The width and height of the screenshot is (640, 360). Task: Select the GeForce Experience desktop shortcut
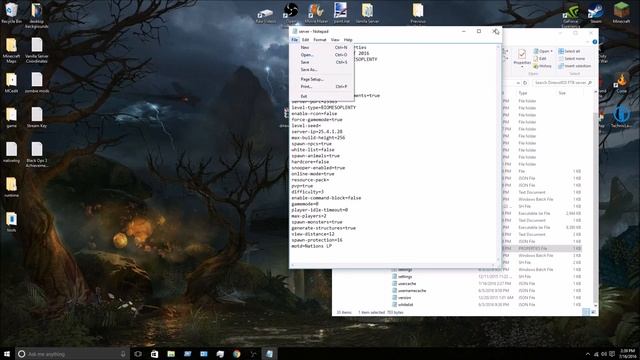click(x=571, y=16)
